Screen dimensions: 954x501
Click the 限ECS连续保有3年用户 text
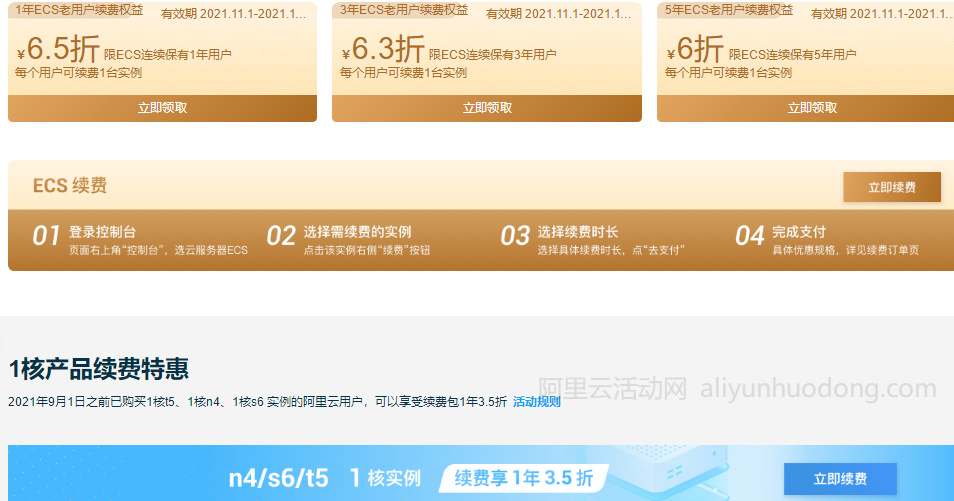coord(492,55)
